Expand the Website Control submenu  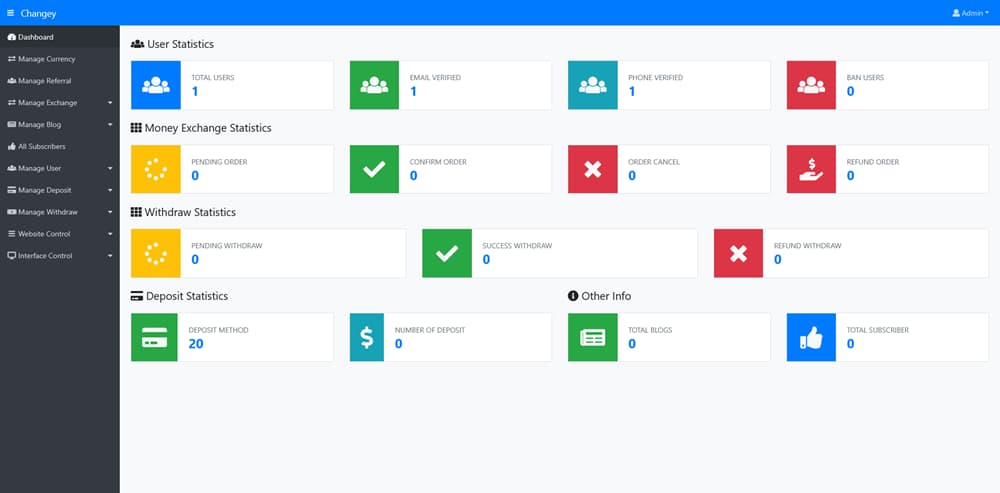[x=59, y=234]
